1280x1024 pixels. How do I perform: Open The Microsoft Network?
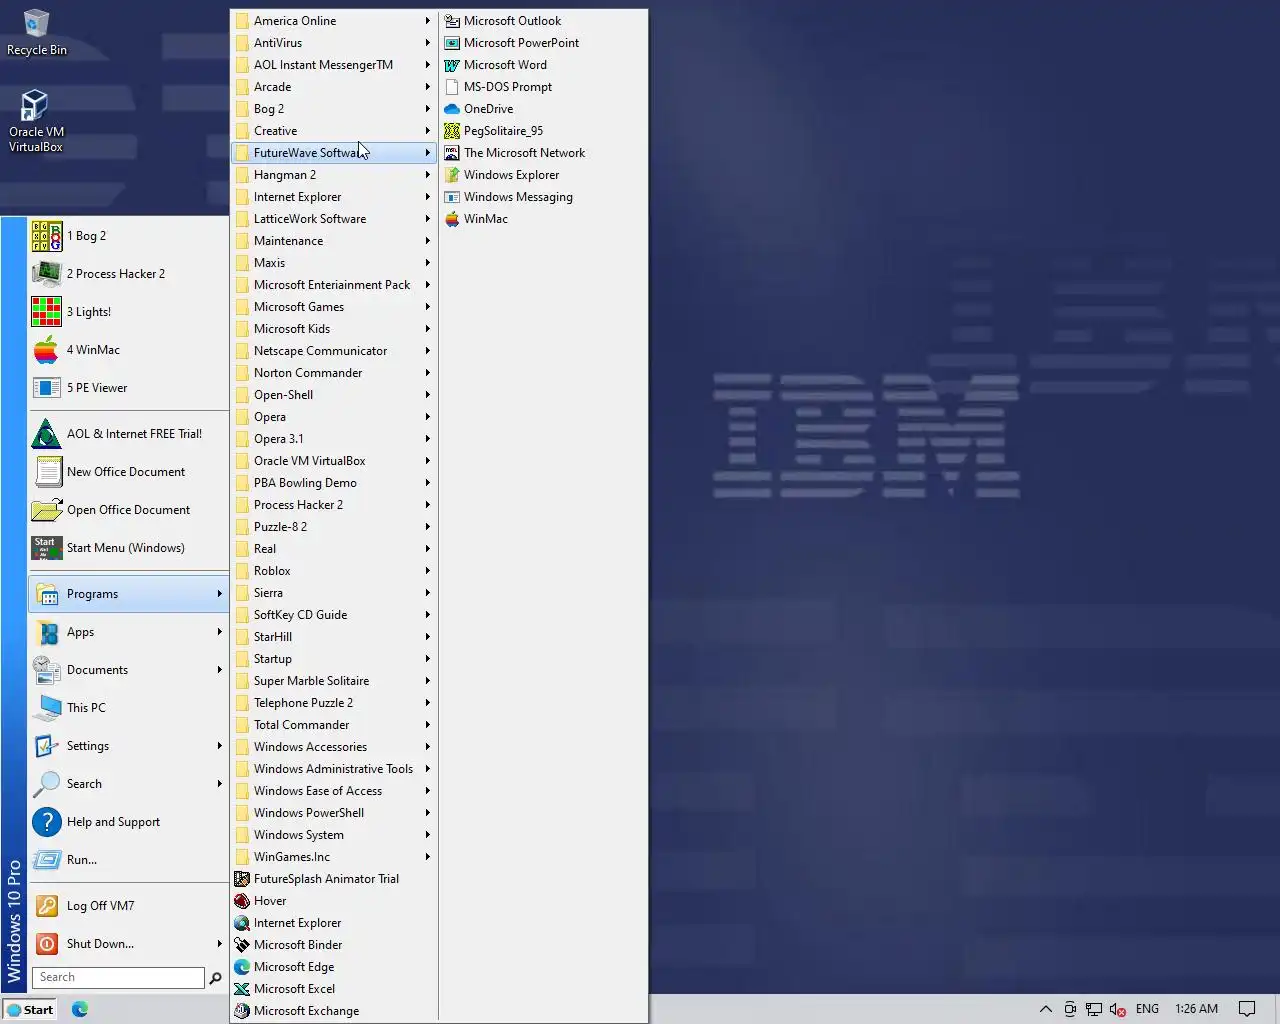pyautogui.click(x=543, y=153)
